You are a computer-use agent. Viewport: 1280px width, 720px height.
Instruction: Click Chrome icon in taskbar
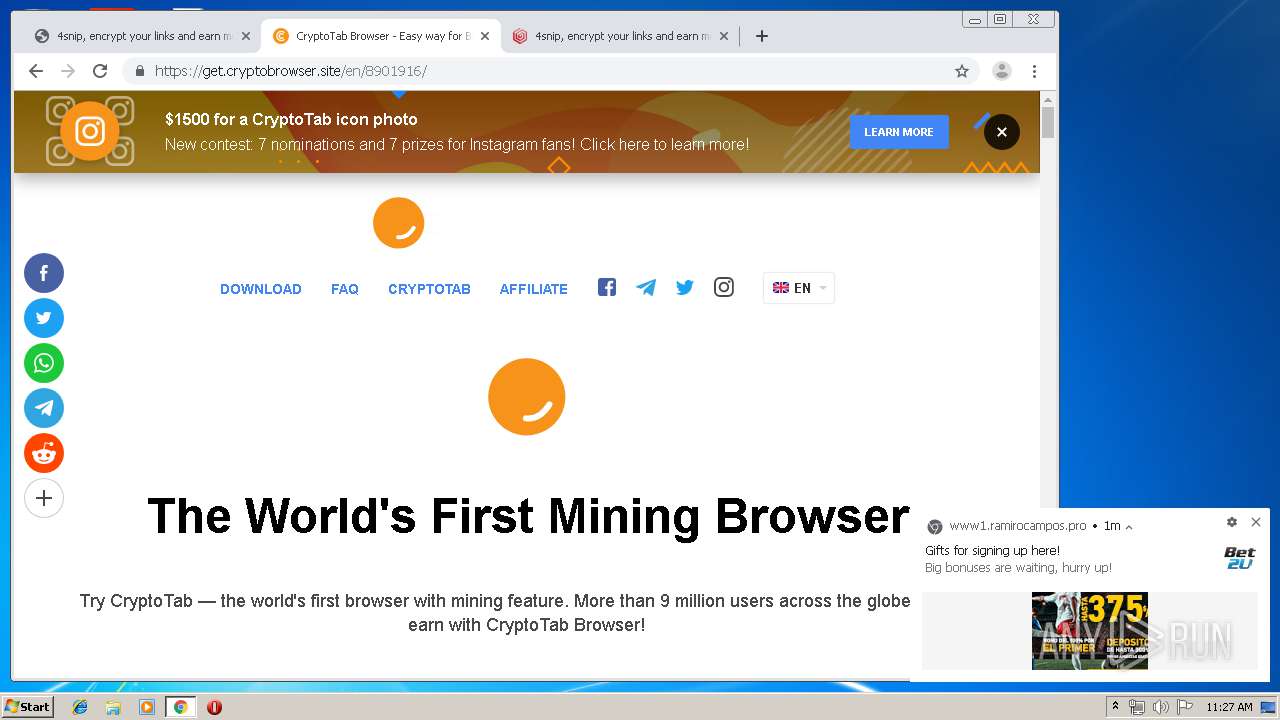tap(180, 707)
